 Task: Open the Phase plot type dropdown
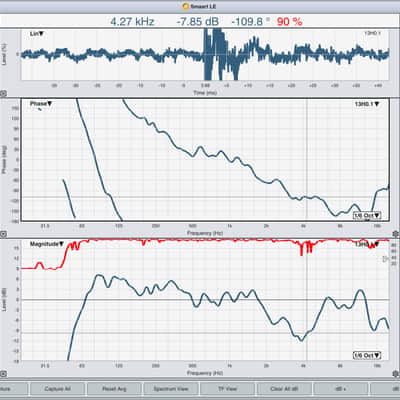pyautogui.click(x=41, y=104)
